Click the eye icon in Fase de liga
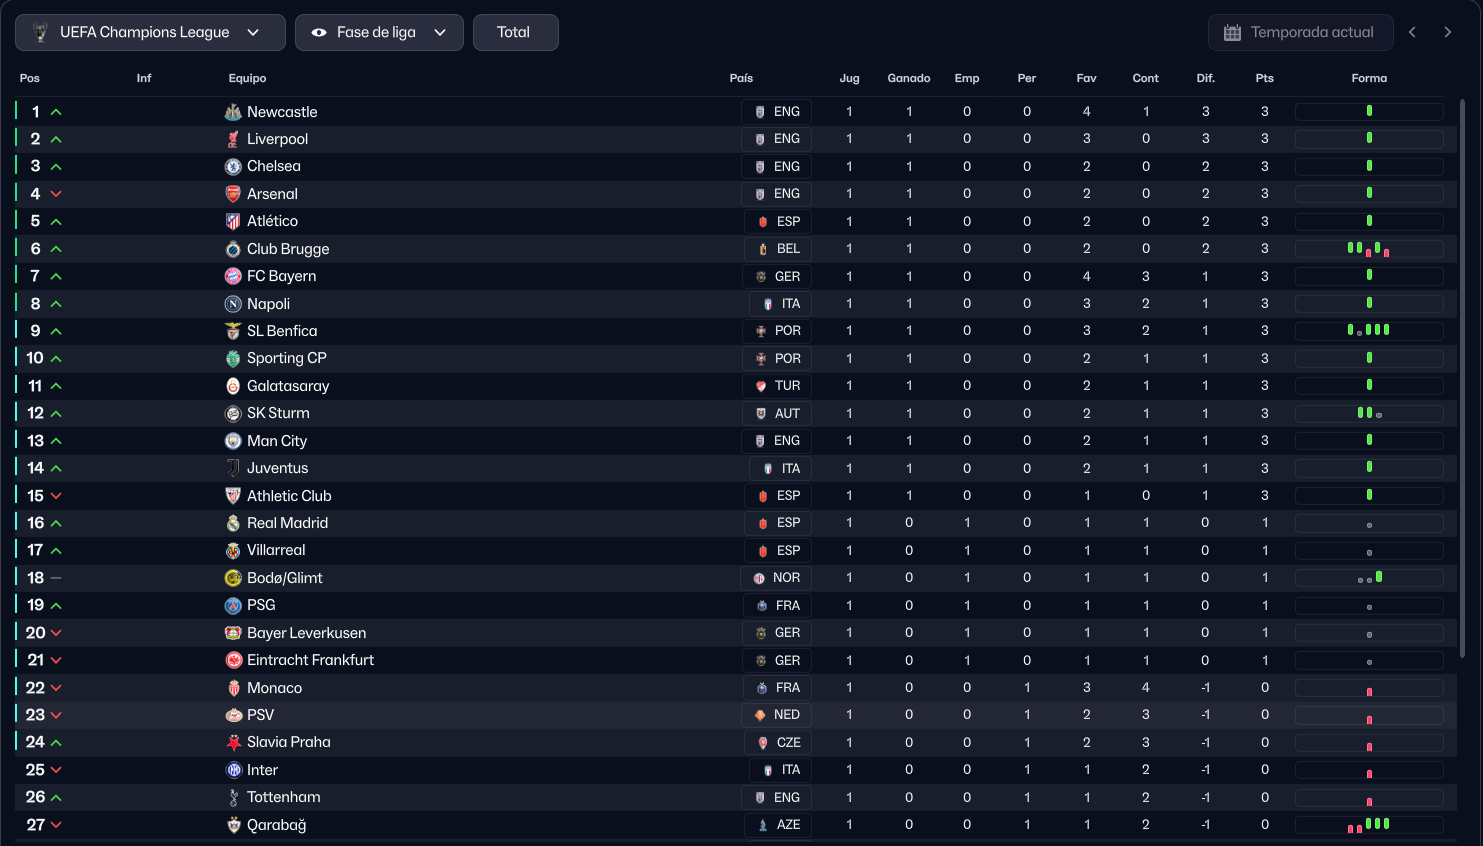This screenshot has height=846, width=1483. [319, 32]
